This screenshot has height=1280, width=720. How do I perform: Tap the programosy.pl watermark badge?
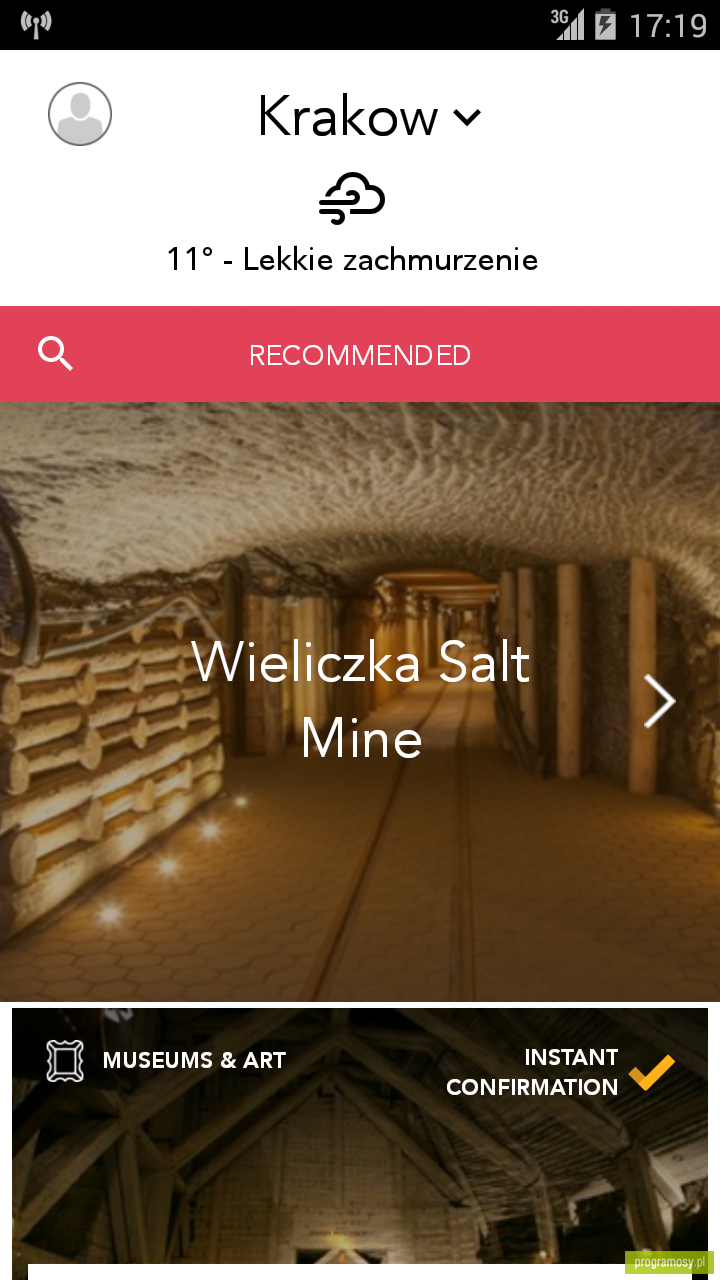[x=669, y=1262]
